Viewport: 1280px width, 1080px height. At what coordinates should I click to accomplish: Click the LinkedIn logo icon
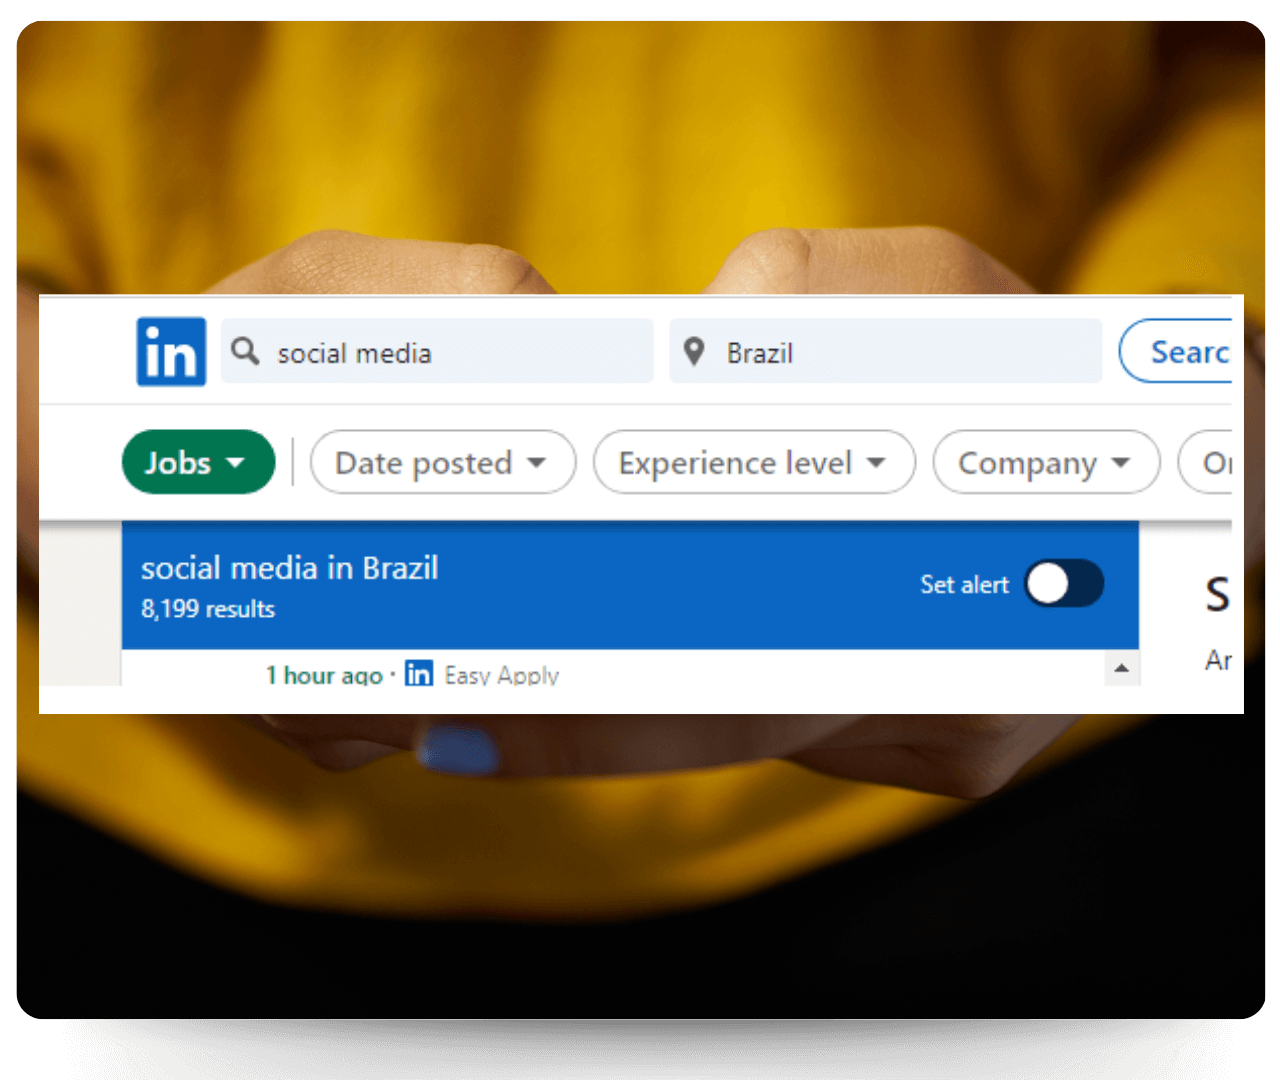171,352
